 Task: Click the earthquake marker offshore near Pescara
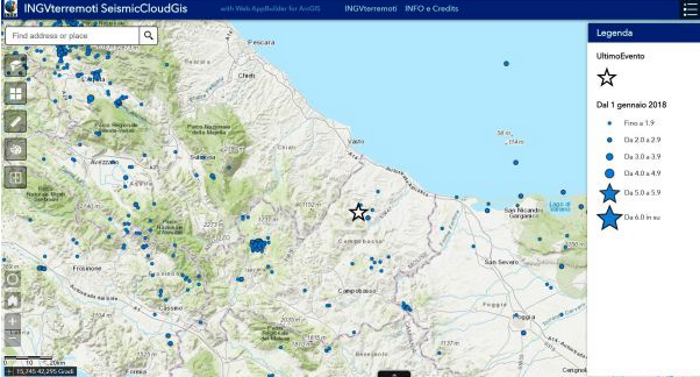pyautogui.click(x=506, y=63)
